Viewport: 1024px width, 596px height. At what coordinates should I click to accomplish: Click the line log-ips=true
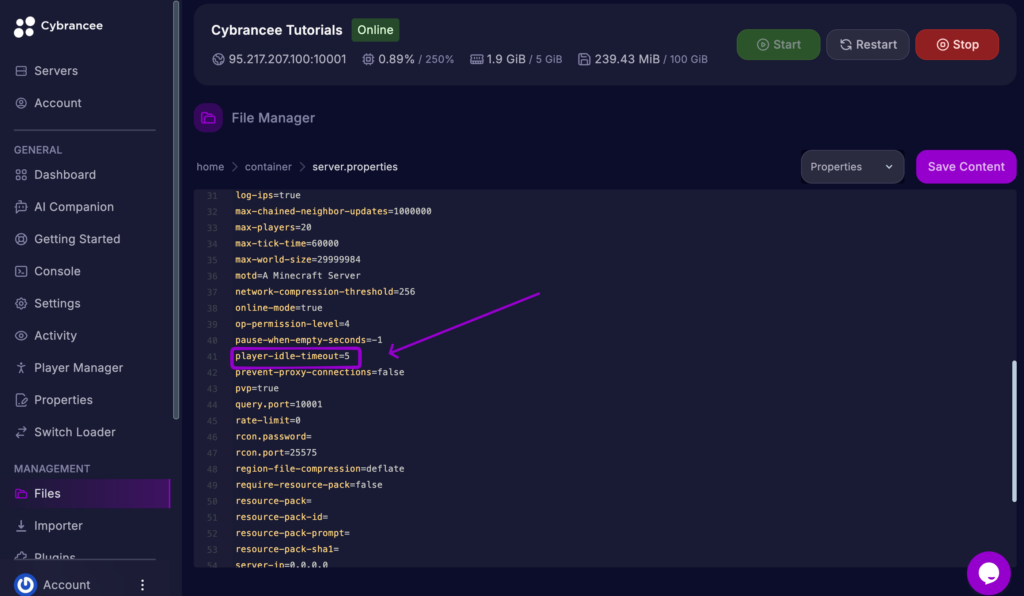point(268,195)
